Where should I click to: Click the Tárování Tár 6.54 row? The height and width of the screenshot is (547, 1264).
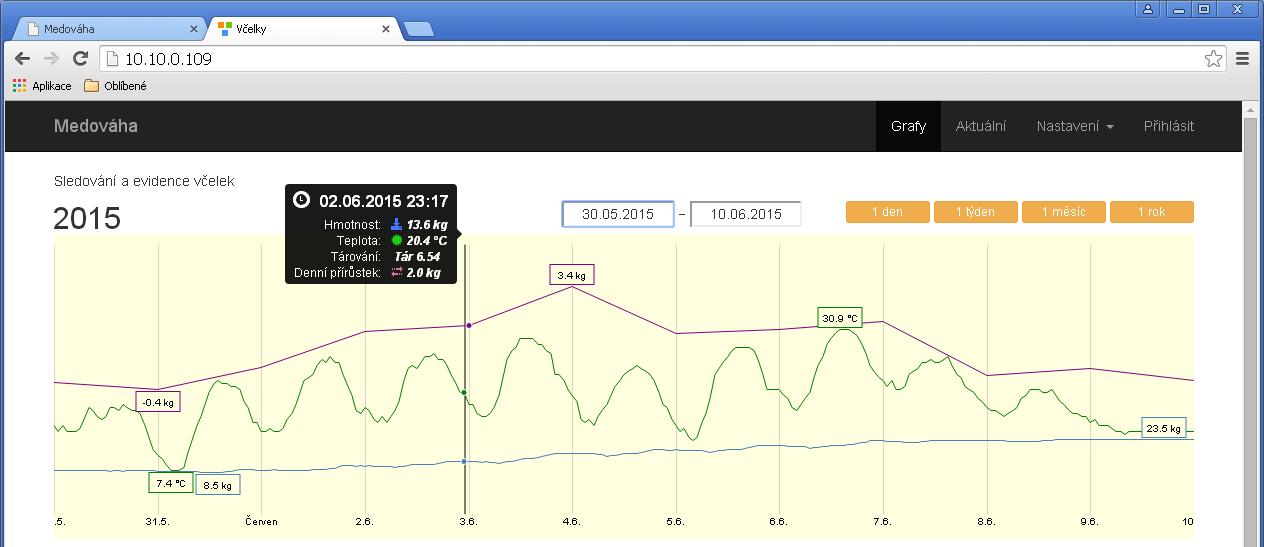click(x=372, y=257)
